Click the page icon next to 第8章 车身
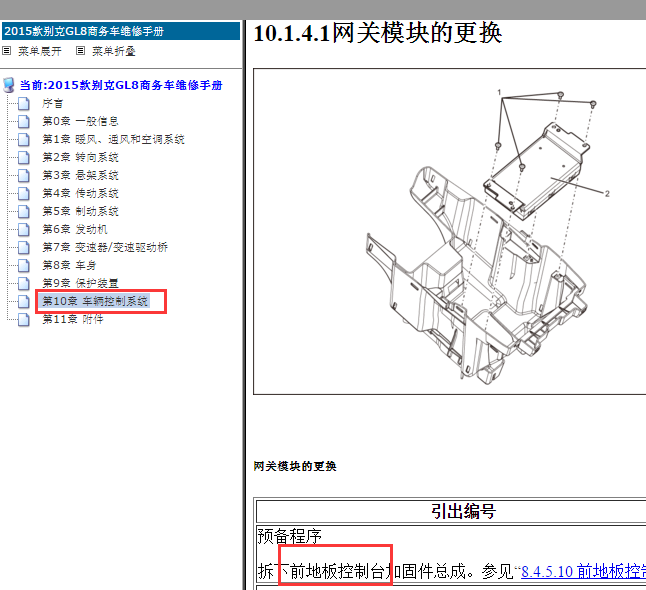This screenshot has width=646, height=590. [24, 265]
